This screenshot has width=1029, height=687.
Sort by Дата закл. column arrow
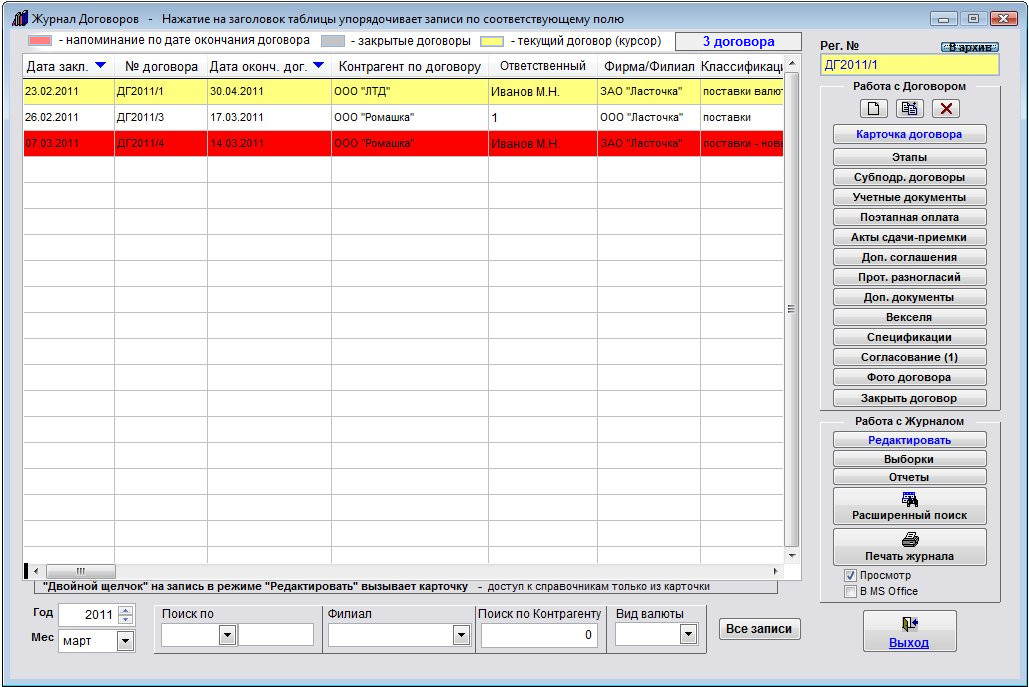click(99, 67)
